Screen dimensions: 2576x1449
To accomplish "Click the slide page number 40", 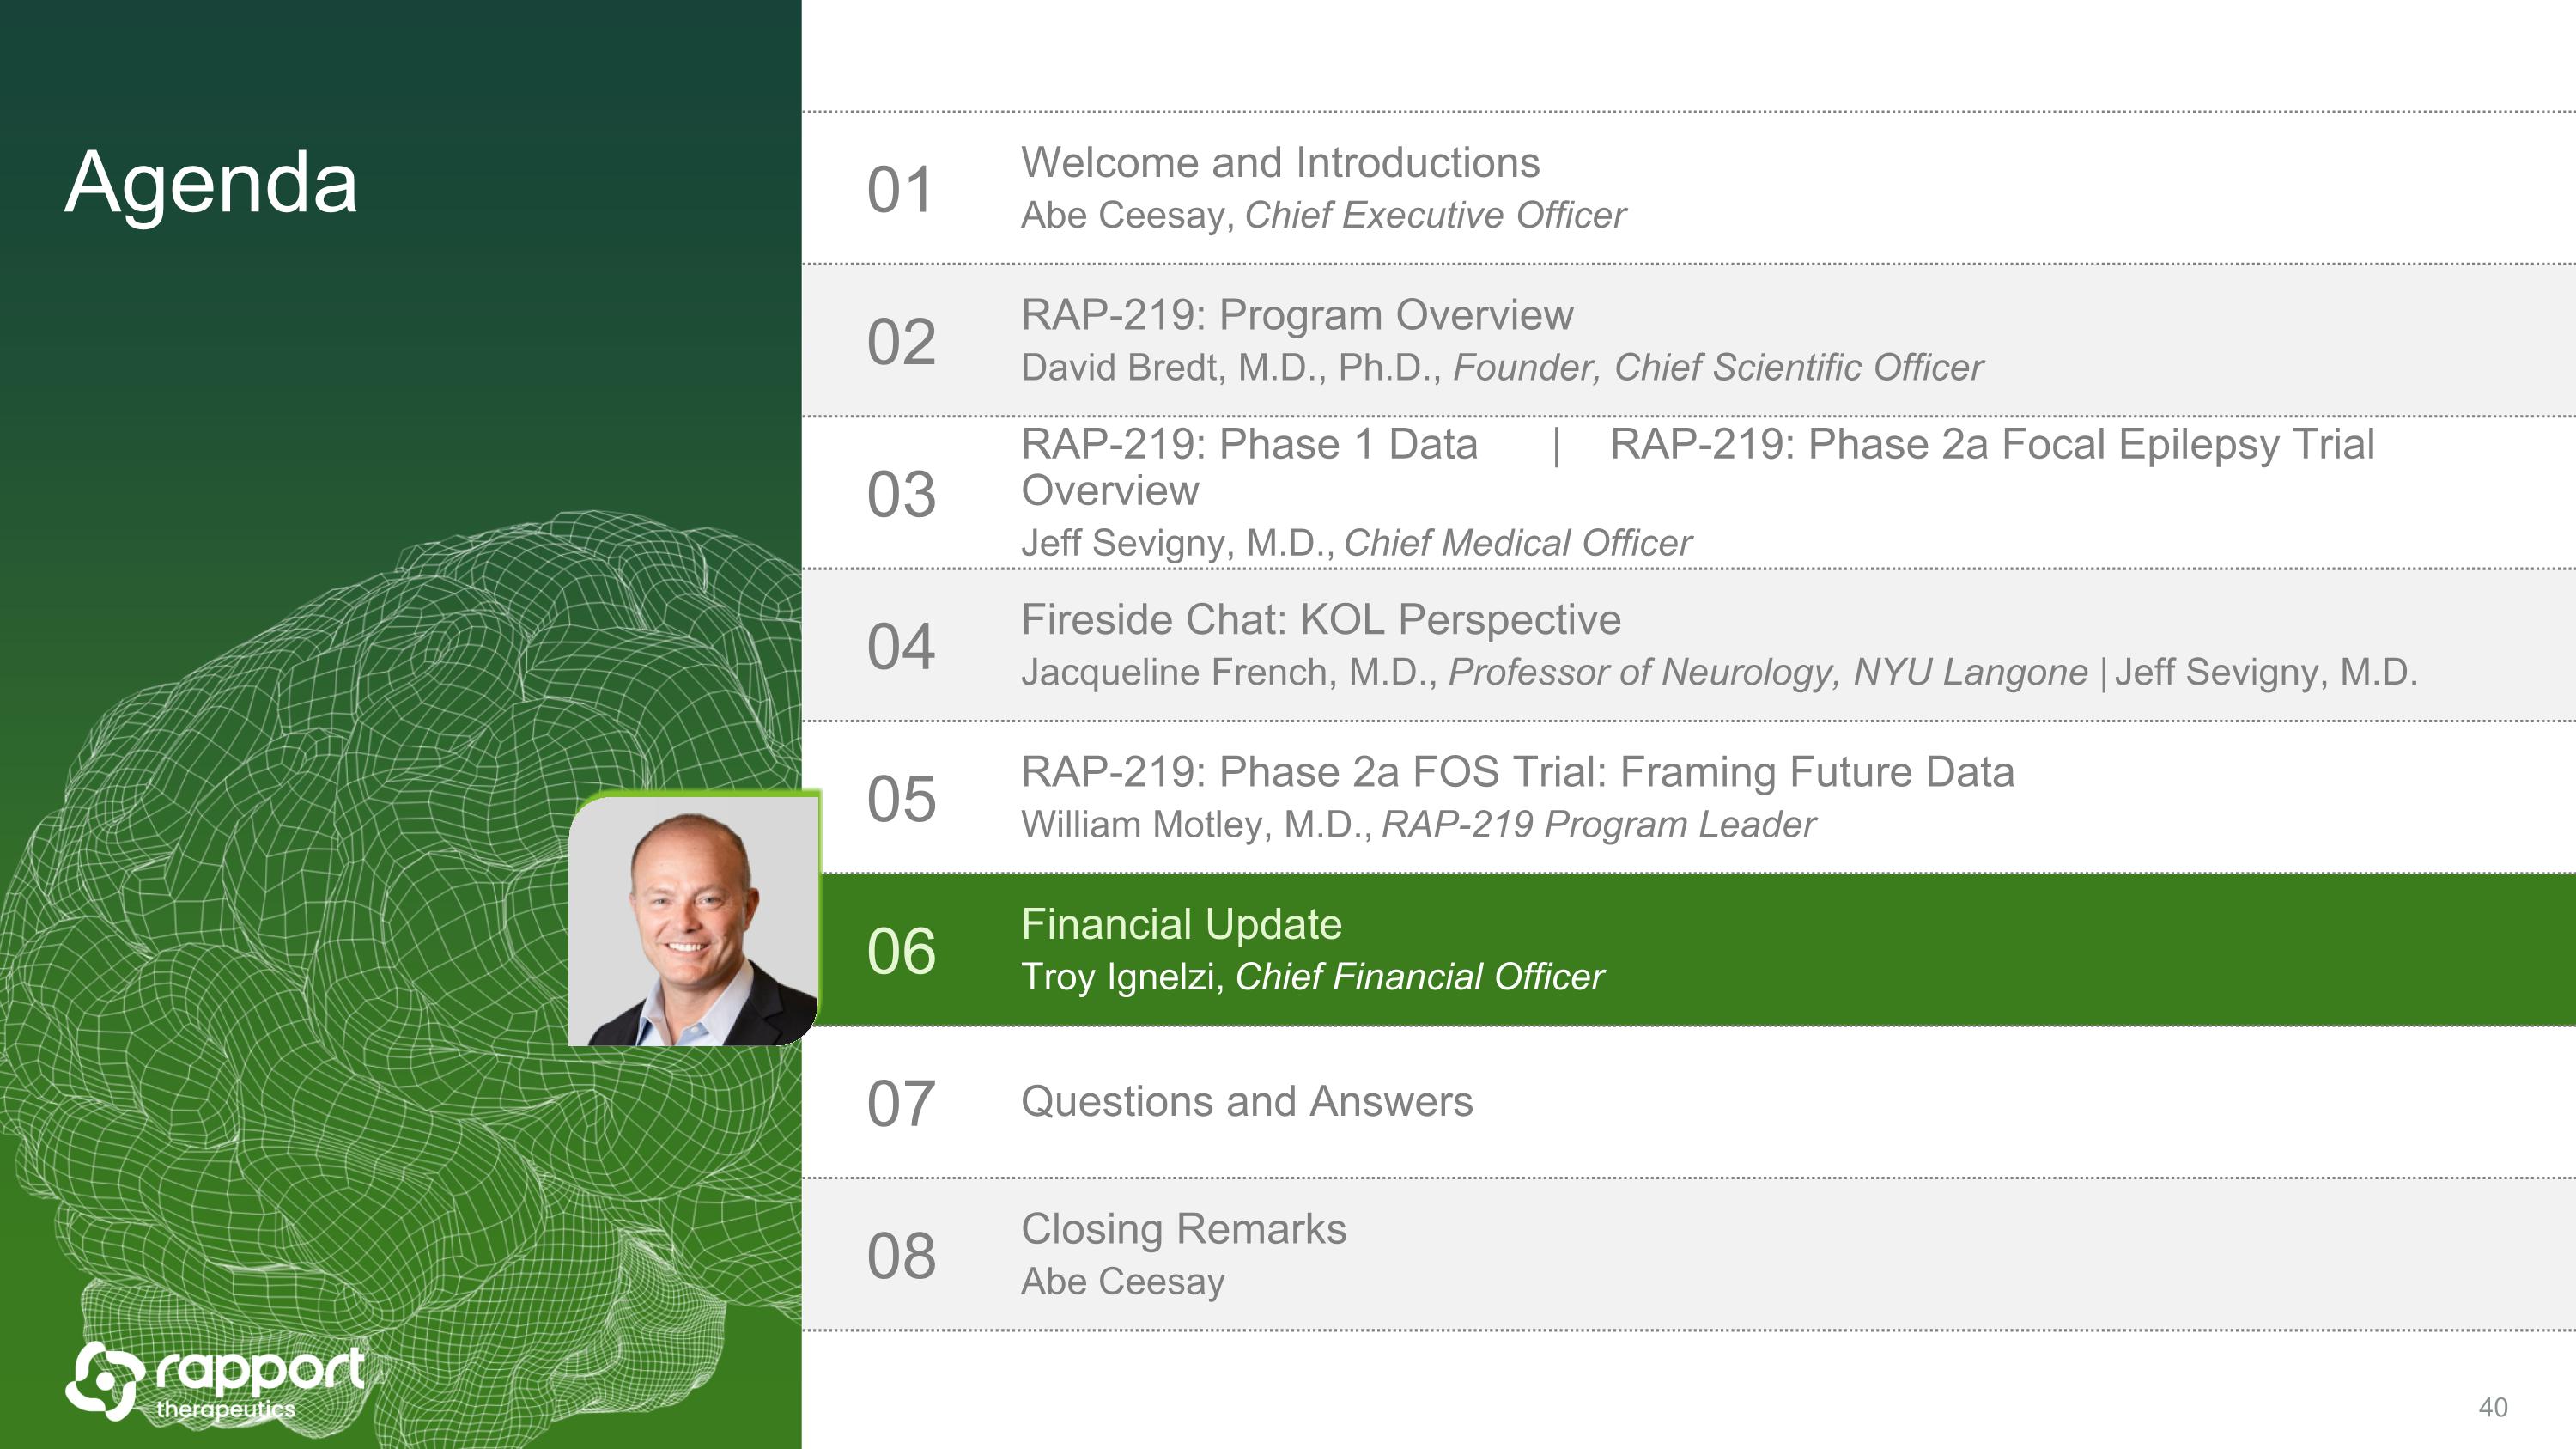I will tap(2492, 1407).
